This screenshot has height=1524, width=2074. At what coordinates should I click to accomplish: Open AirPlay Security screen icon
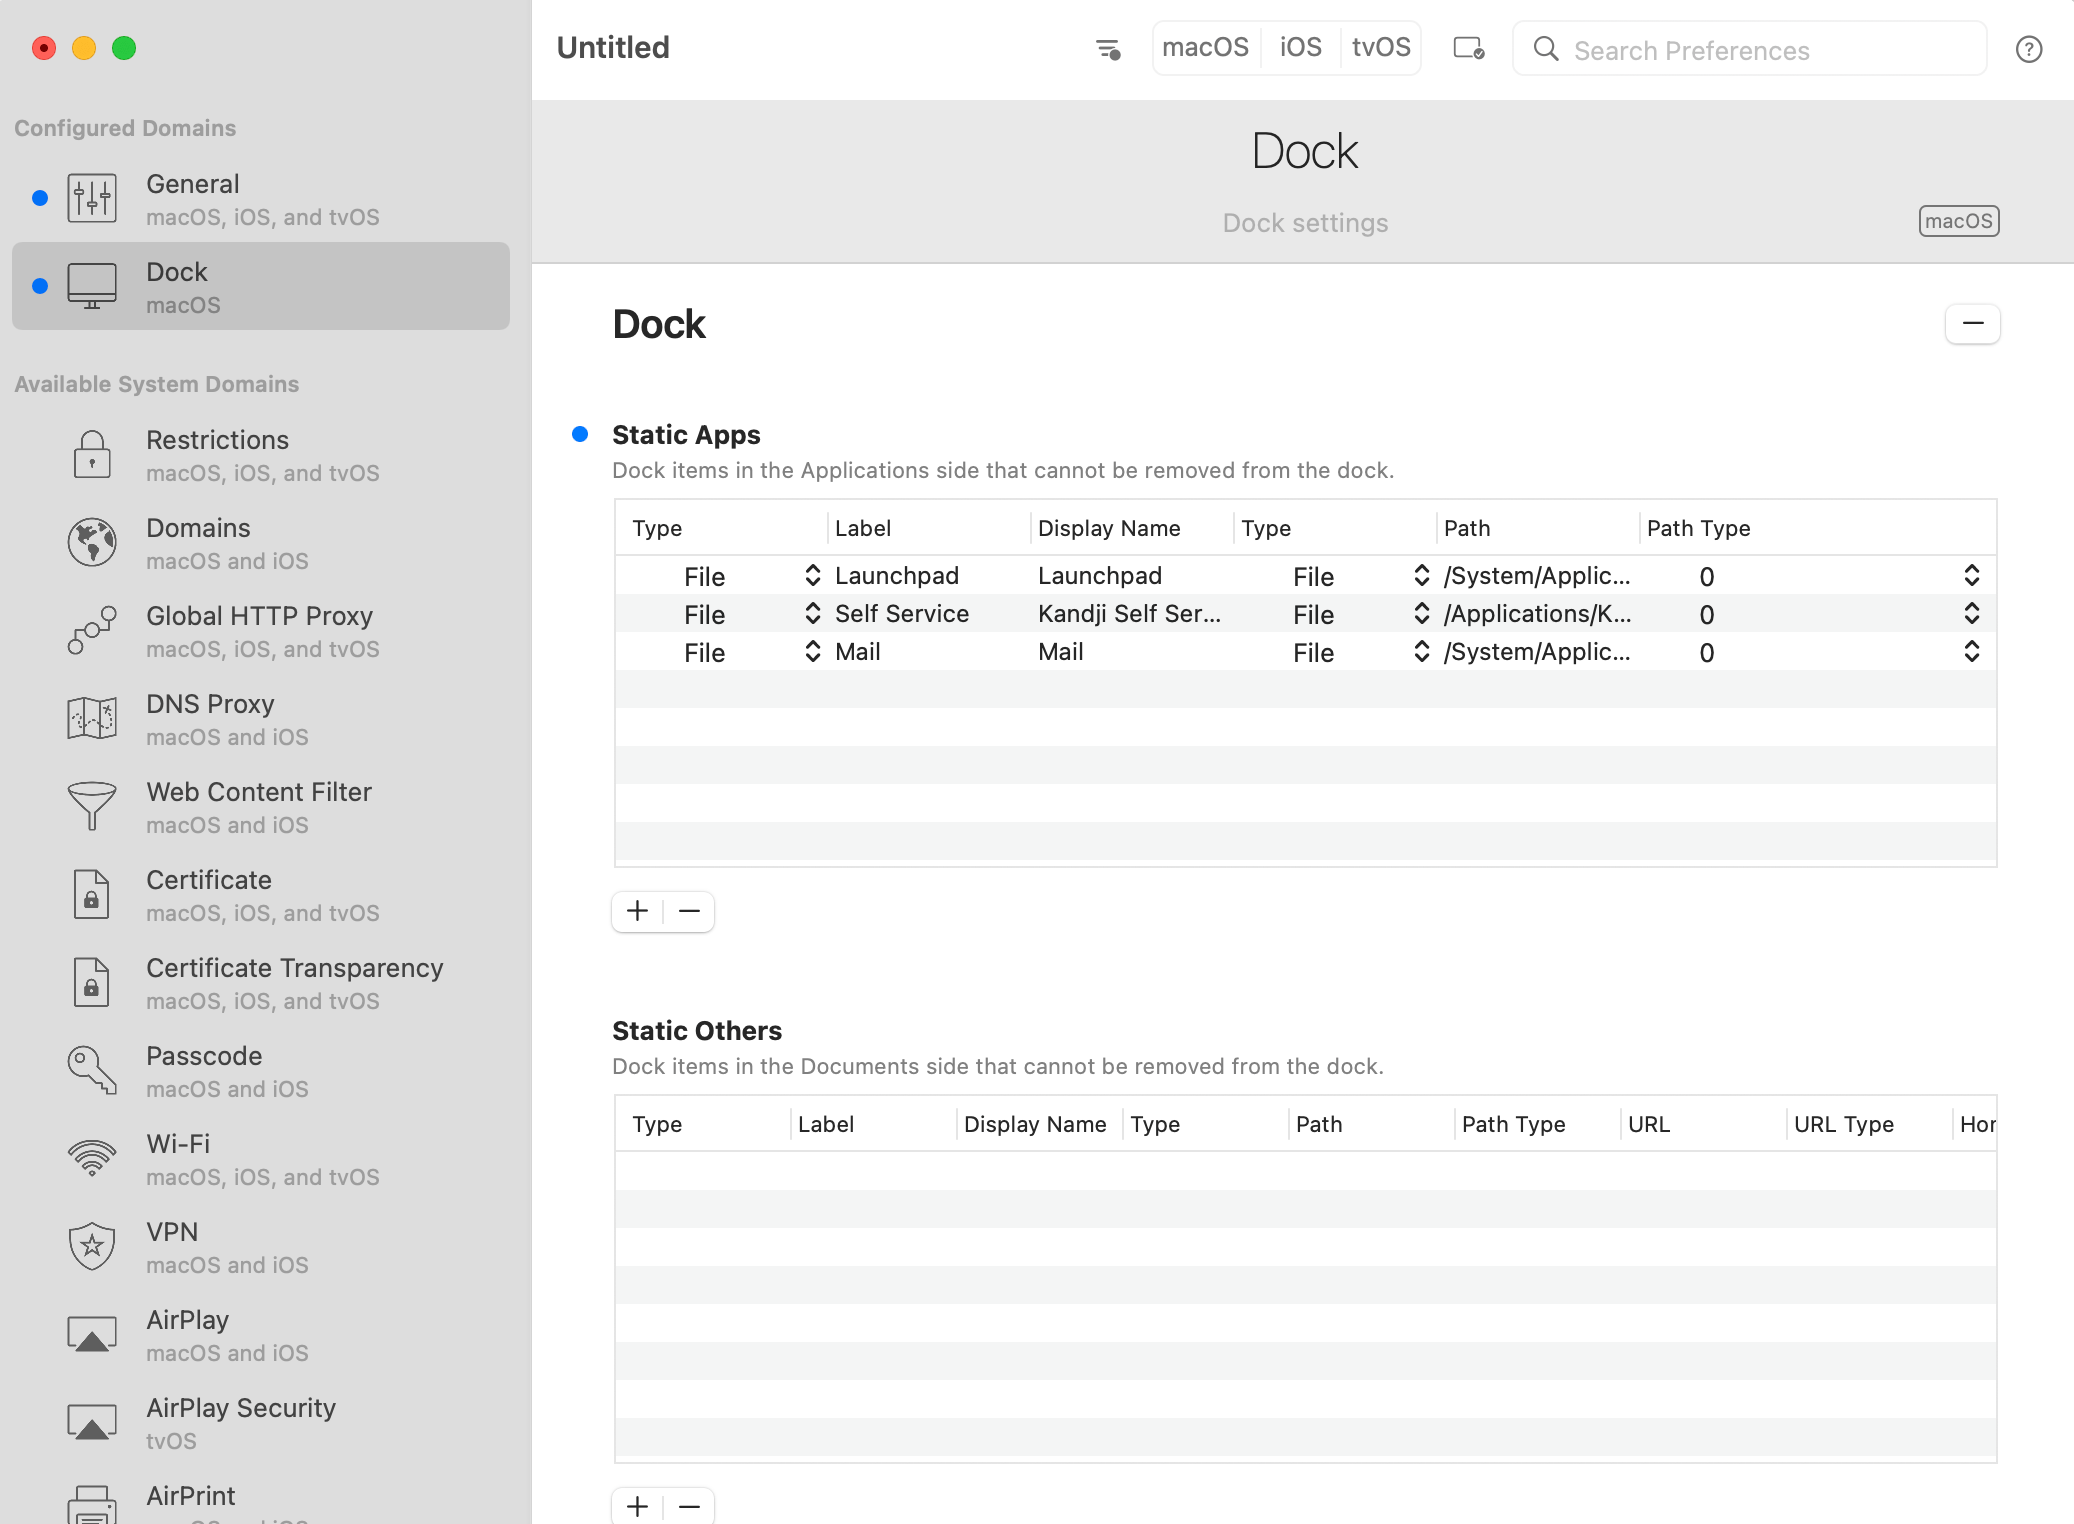[92, 1422]
